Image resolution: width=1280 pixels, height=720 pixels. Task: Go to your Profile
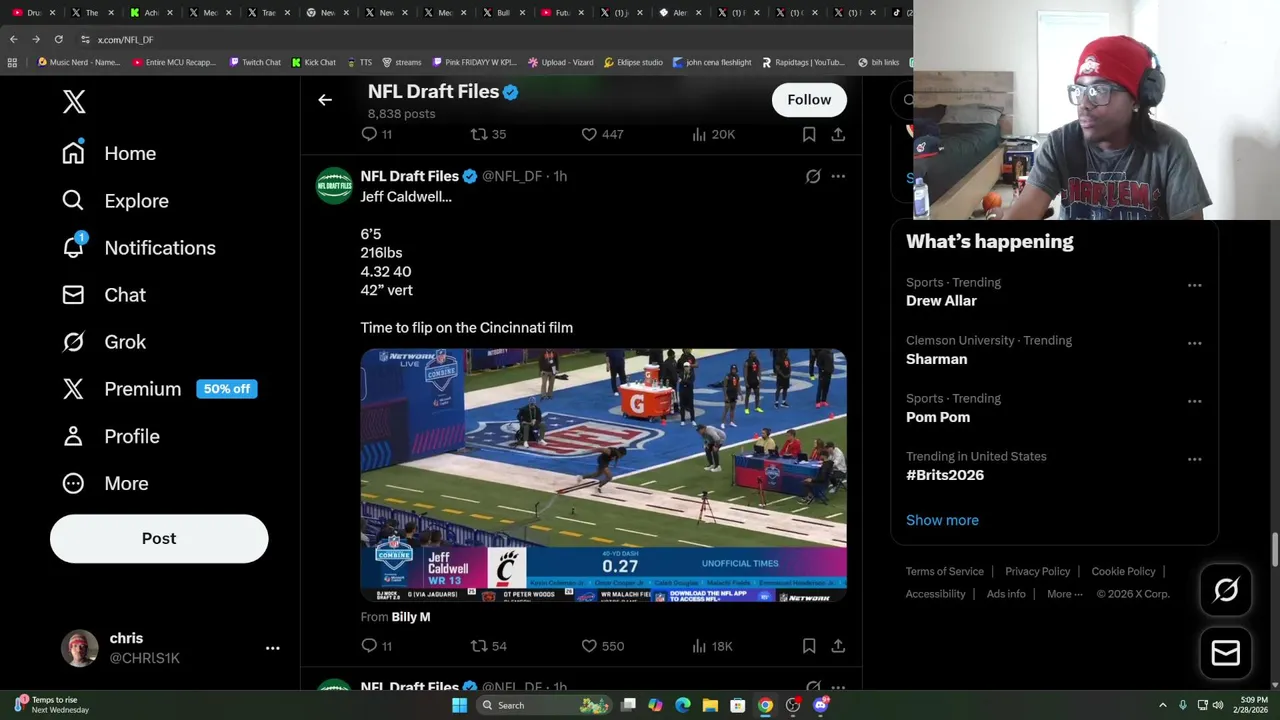111,436
